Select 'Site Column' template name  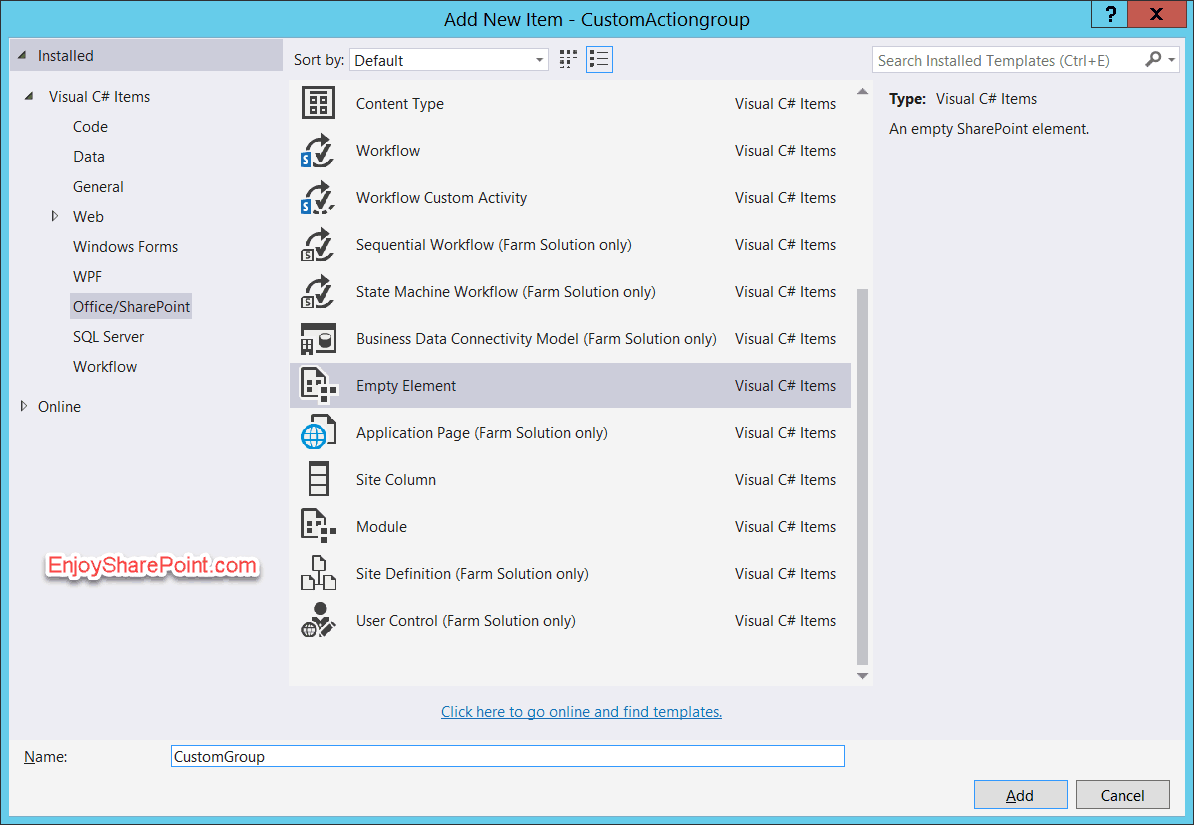click(x=396, y=480)
